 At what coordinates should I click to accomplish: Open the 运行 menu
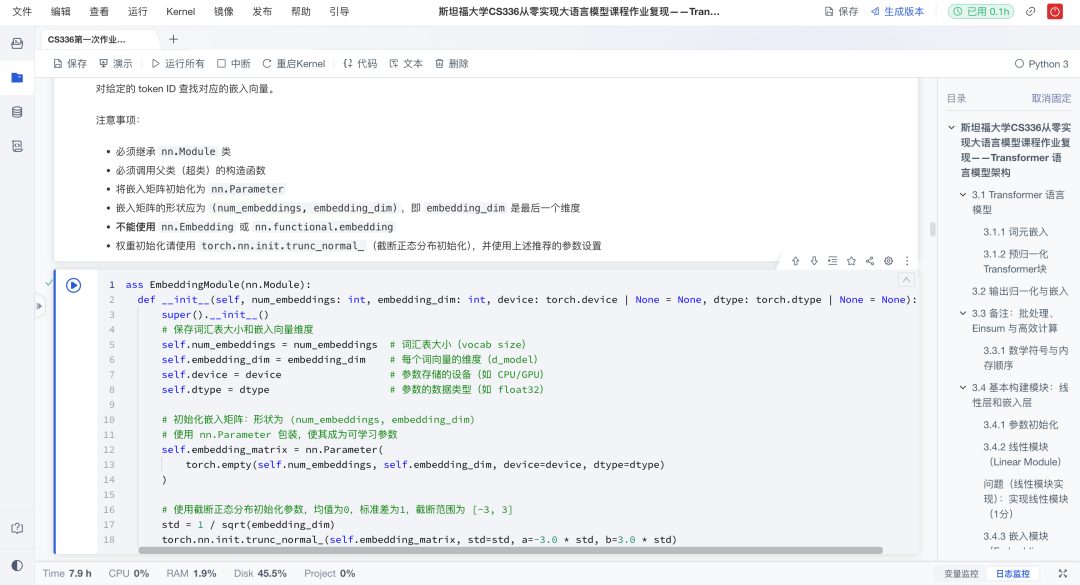[138, 12]
